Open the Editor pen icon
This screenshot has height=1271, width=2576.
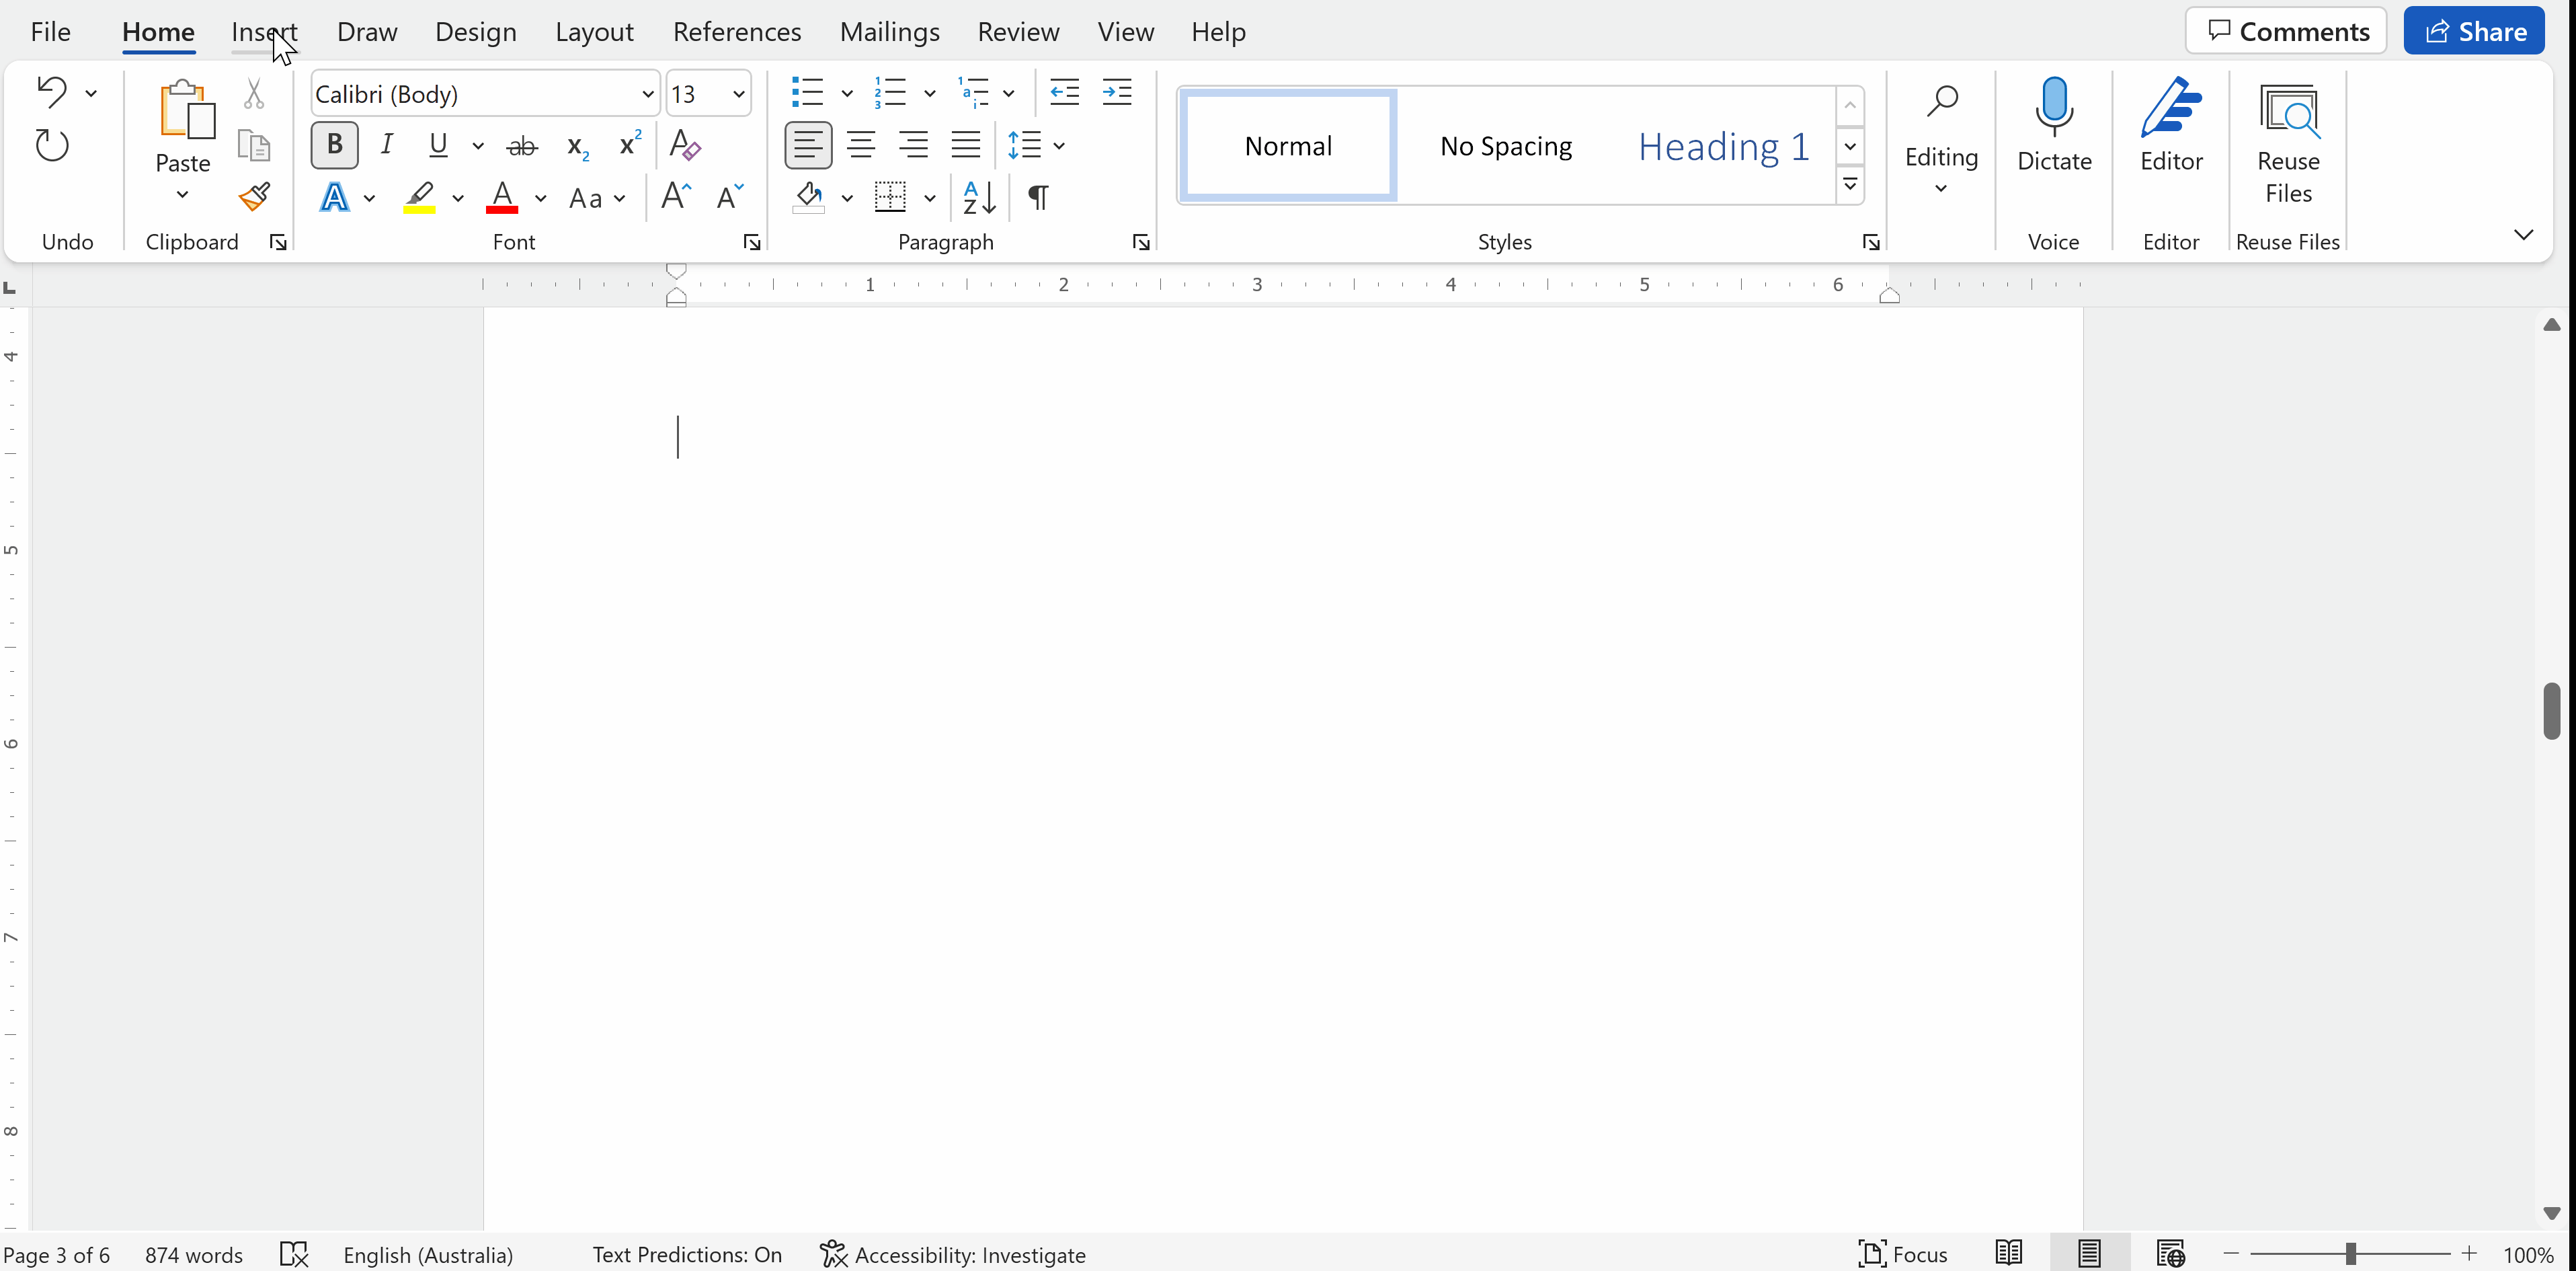[2170, 108]
